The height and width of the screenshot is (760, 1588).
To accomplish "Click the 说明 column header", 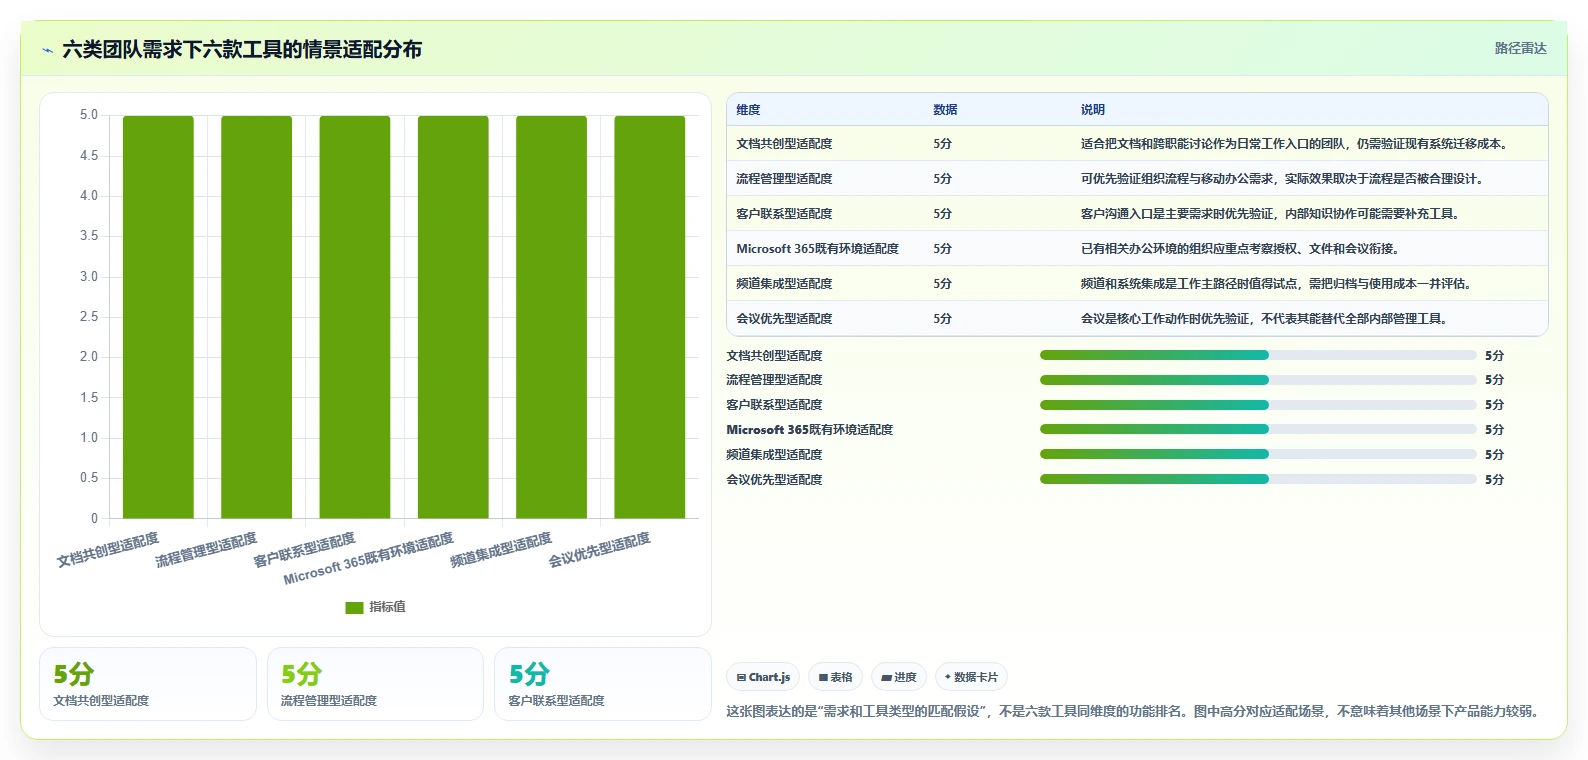I will pyautogui.click(x=1092, y=110).
